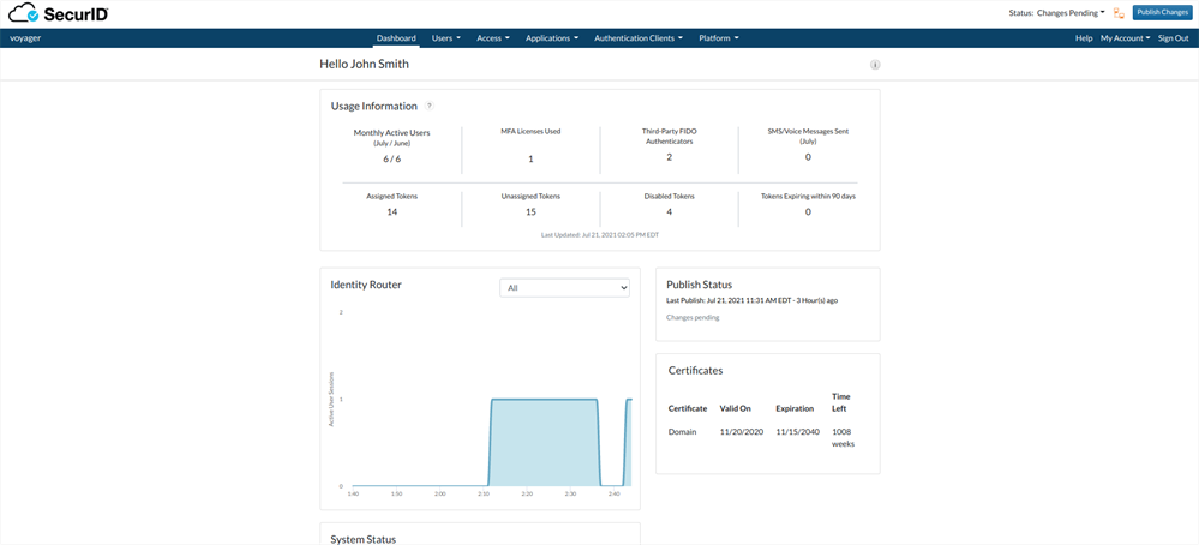1199x545 pixels.
Task: Expand the Users menu
Action: 446,38
